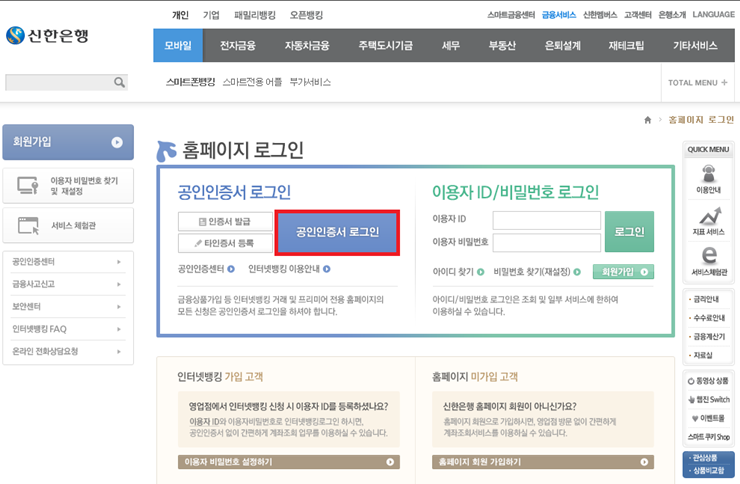This screenshot has height=484, width=740.
Task: Click arrow icon next to 인터넷뱅킹 이용안내
Action: (x=327, y=269)
